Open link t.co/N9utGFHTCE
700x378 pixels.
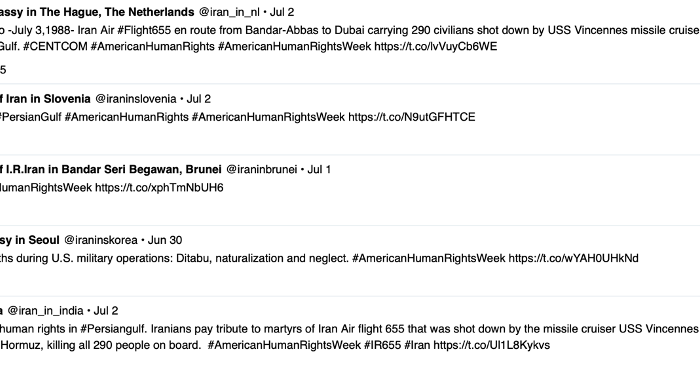(x=412, y=117)
